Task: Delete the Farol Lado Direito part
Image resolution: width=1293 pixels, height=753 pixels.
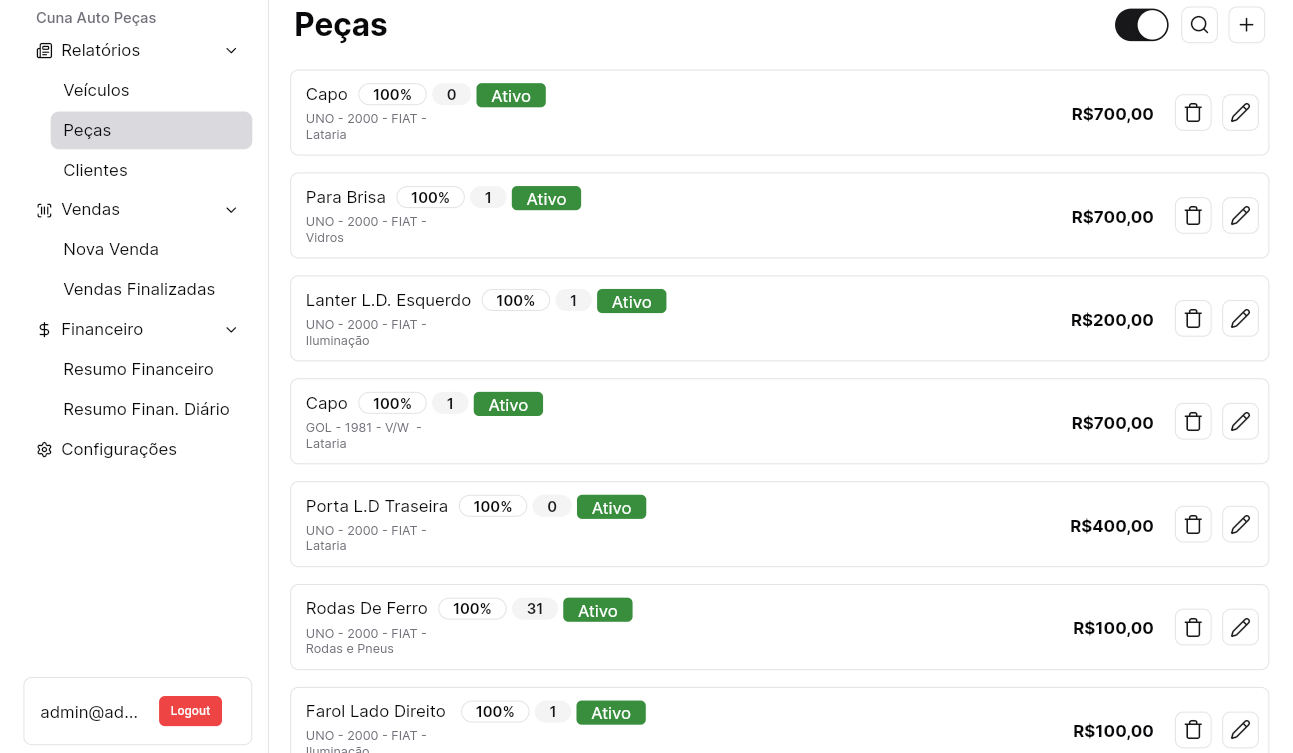Action: [x=1192, y=730]
